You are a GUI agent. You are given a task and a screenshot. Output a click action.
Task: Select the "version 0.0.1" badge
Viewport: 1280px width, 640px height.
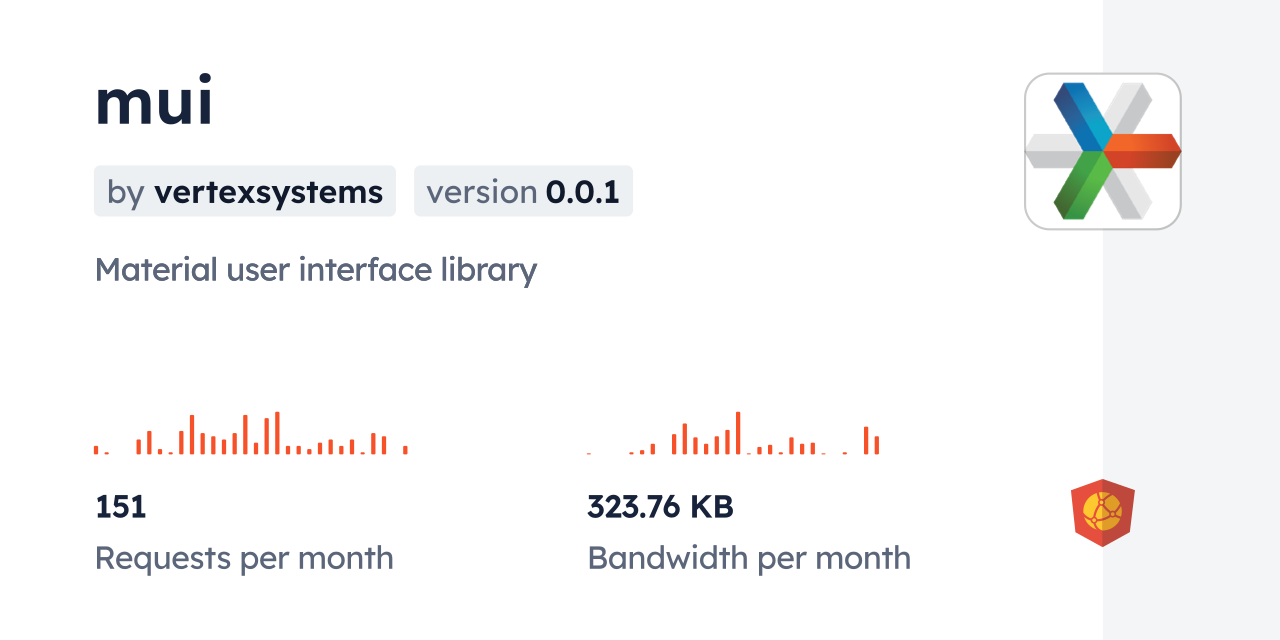[x=523, y=191]
